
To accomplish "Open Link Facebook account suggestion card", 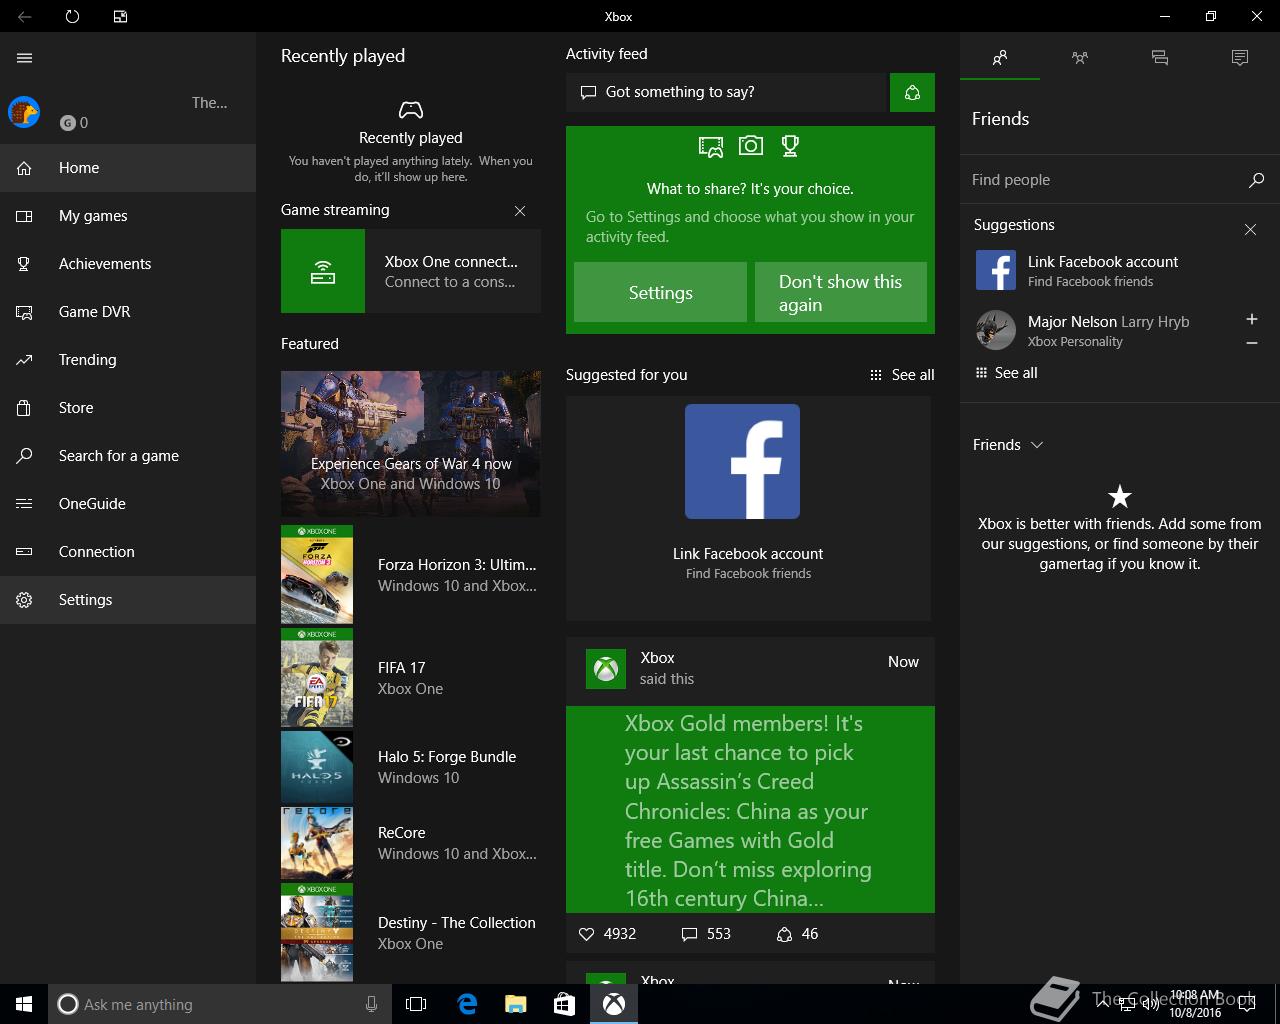I will point(748,508).
